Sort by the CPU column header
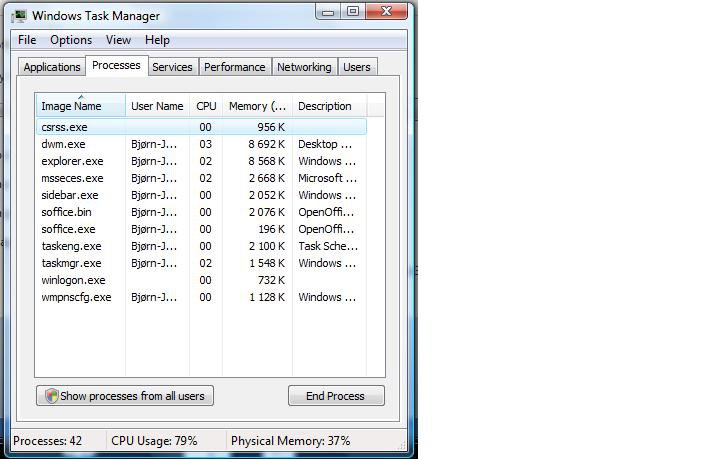The image size is (720, 459). click(206, 106)
